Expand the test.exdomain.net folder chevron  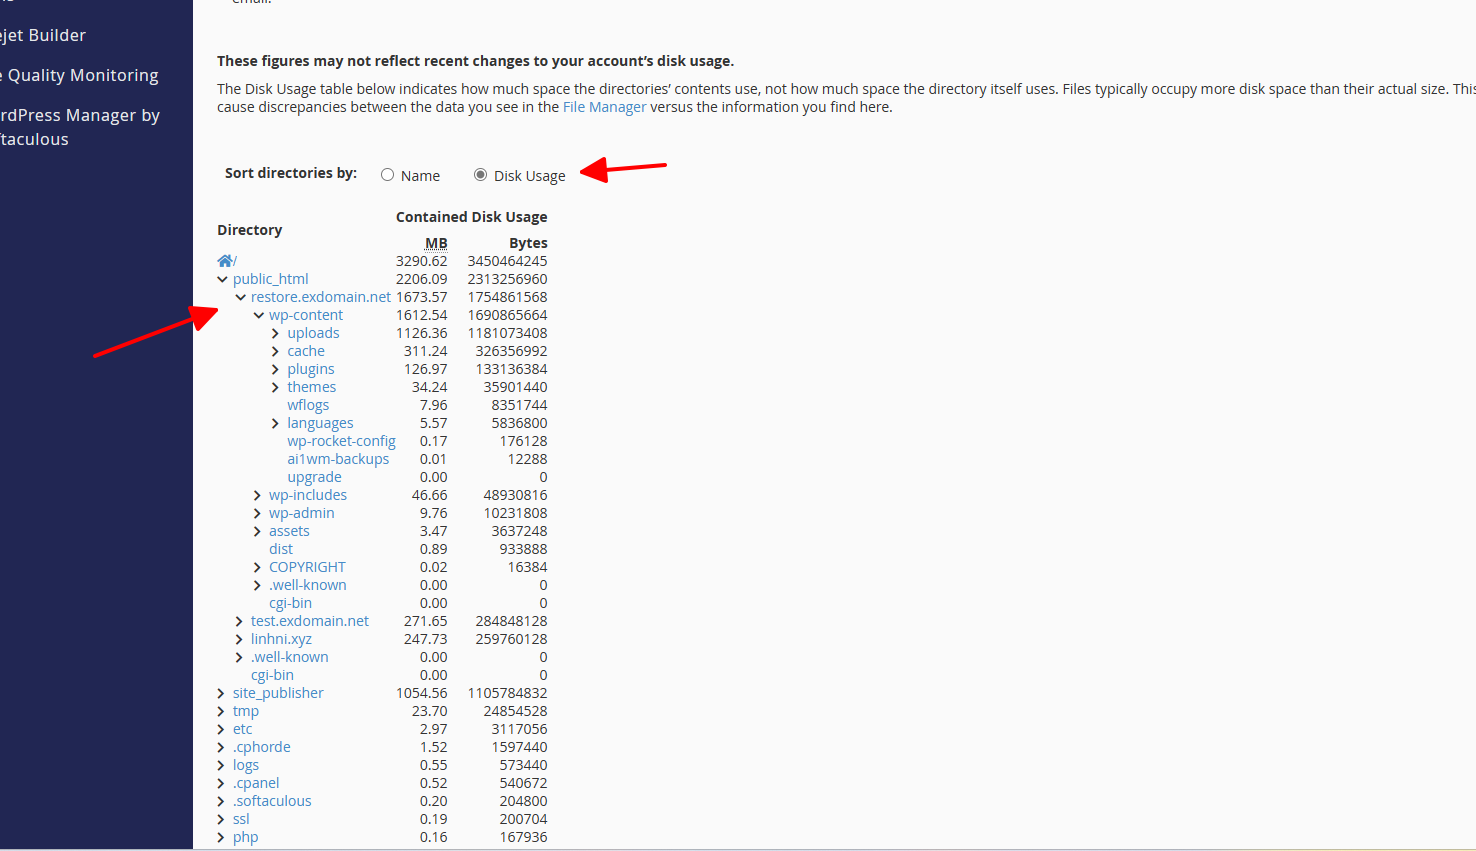(239, 621)
